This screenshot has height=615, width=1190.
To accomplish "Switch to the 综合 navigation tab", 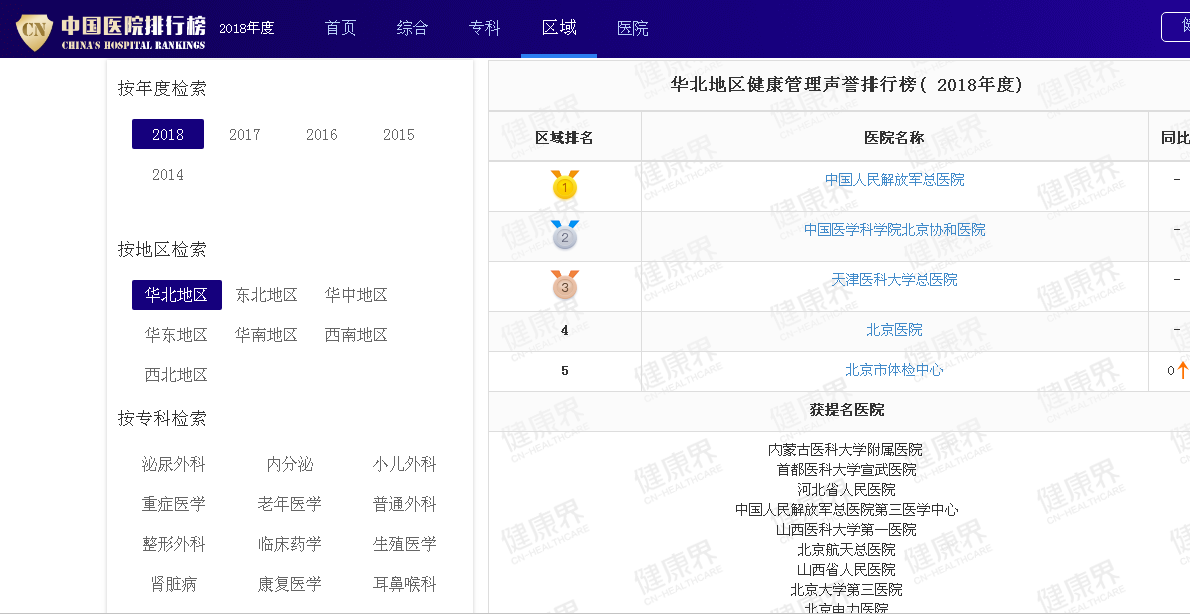I will click(412, 28).
